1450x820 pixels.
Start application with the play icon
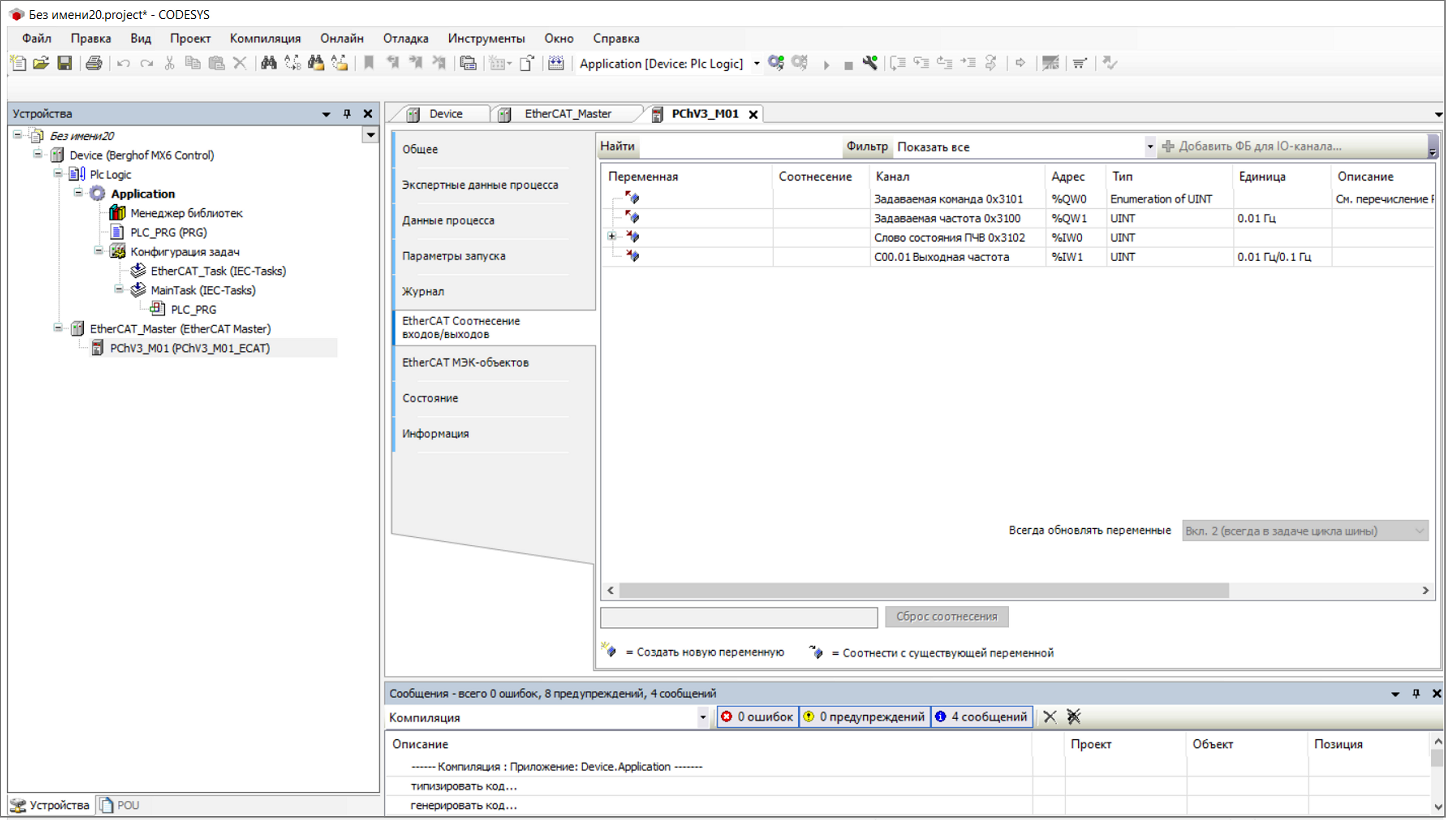click(827, 65)
